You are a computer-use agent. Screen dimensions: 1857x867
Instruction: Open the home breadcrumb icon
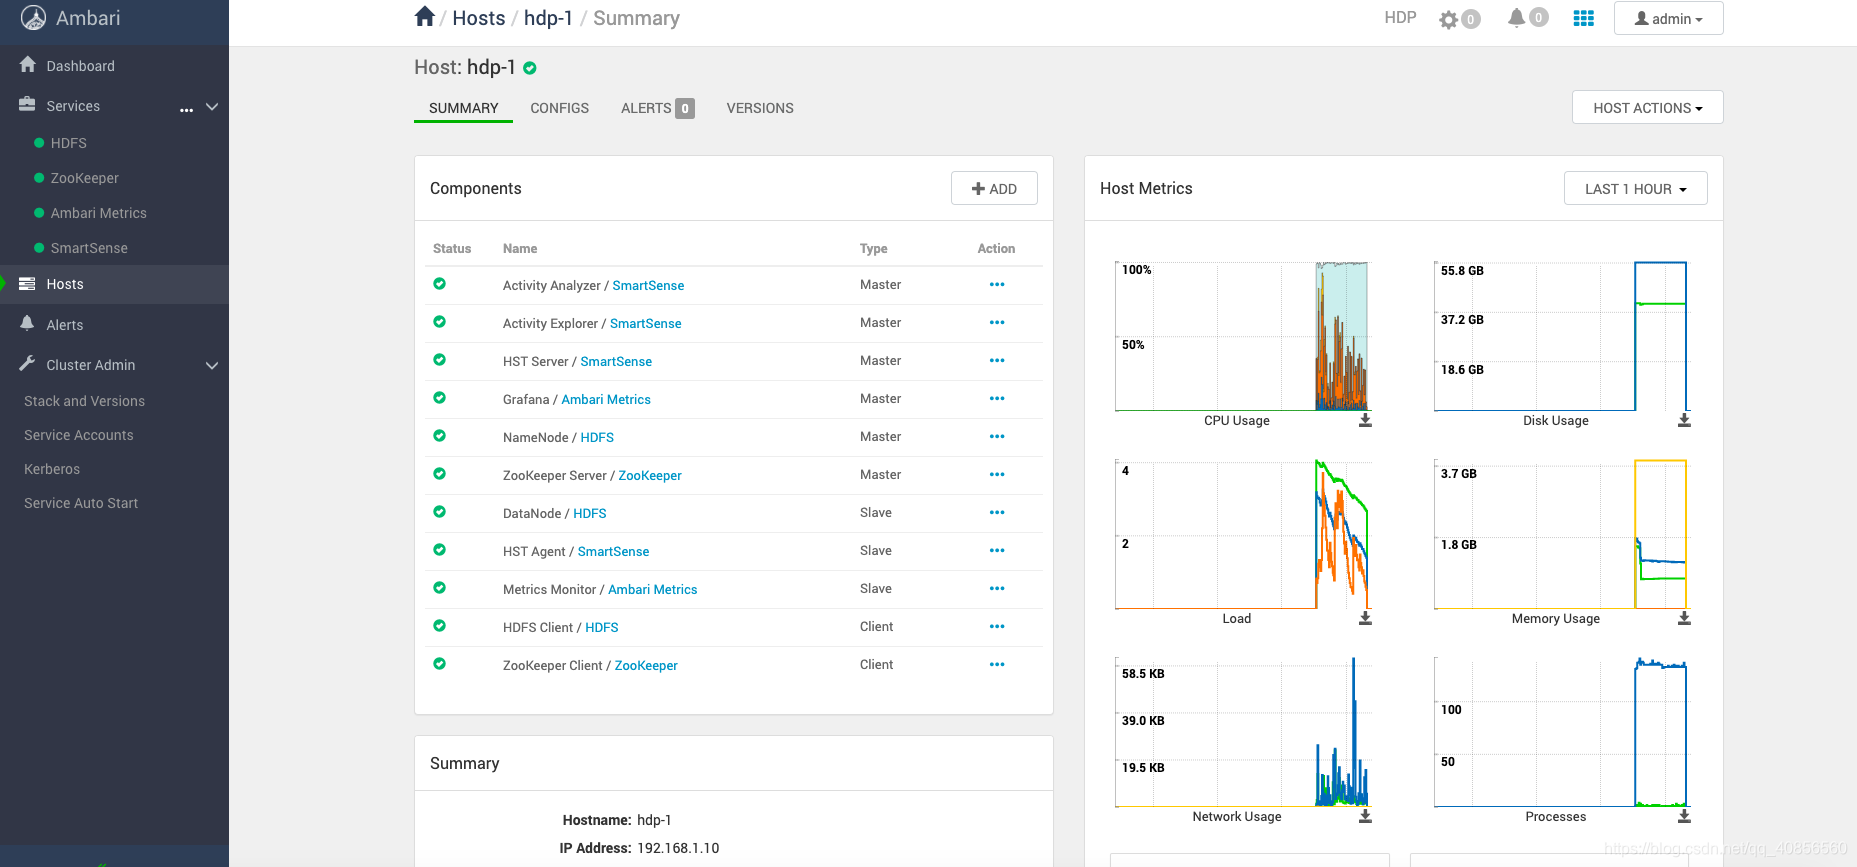point(425,17)
